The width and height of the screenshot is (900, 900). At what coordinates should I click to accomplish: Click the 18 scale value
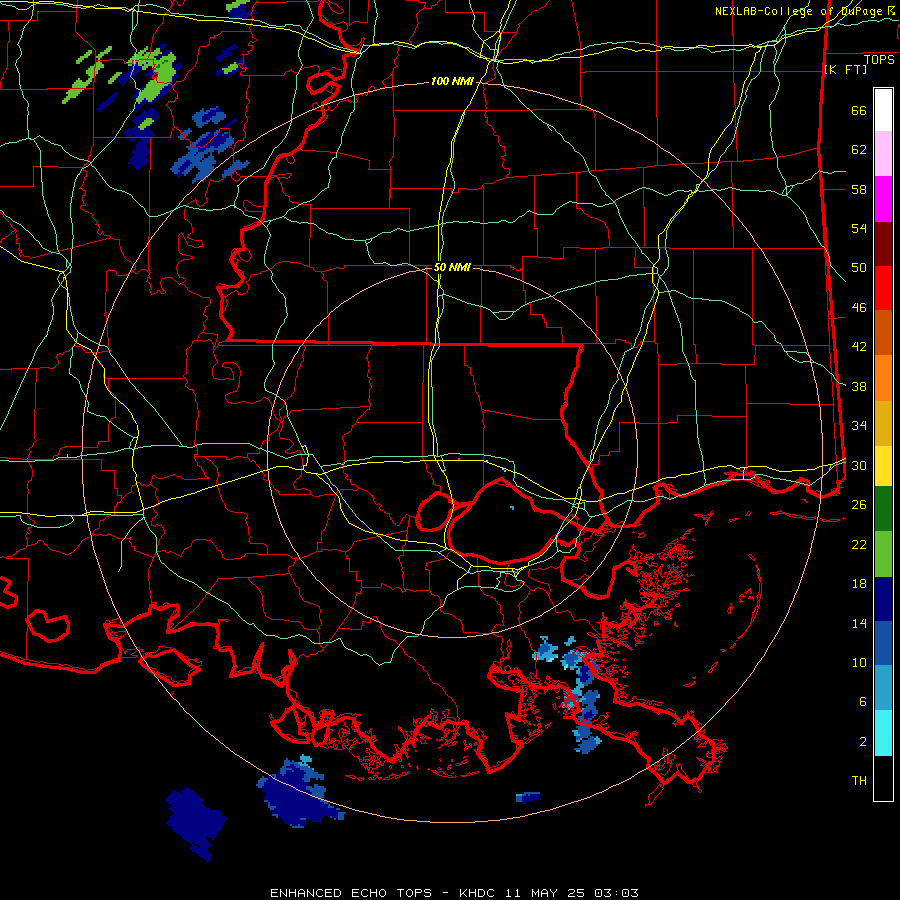pyautogui.click(x=859, y=584)
